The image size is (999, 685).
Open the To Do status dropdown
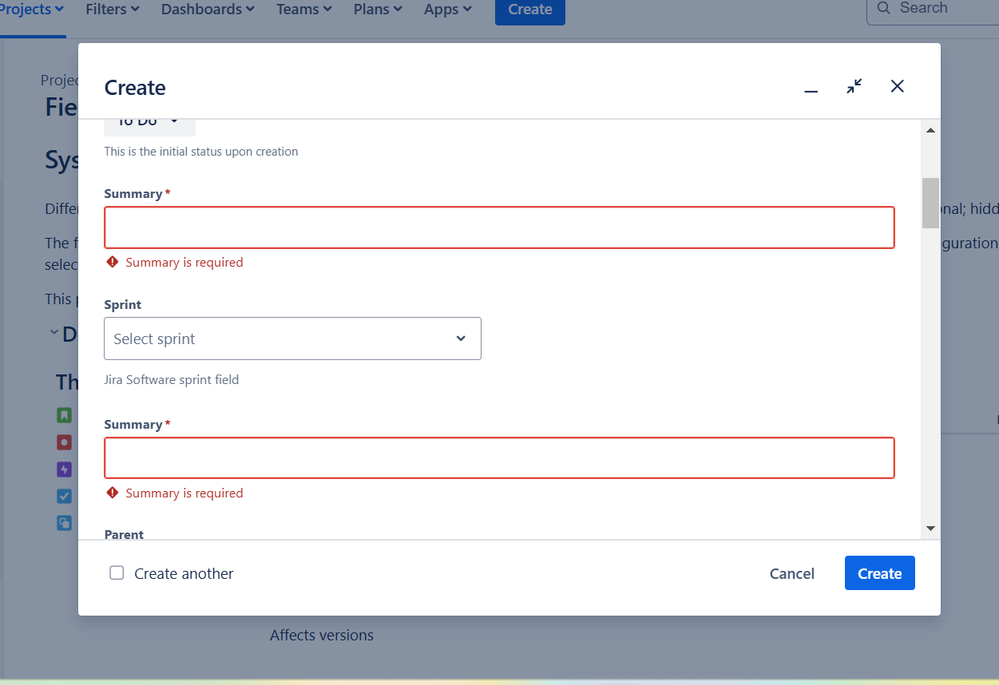point(150,125)
